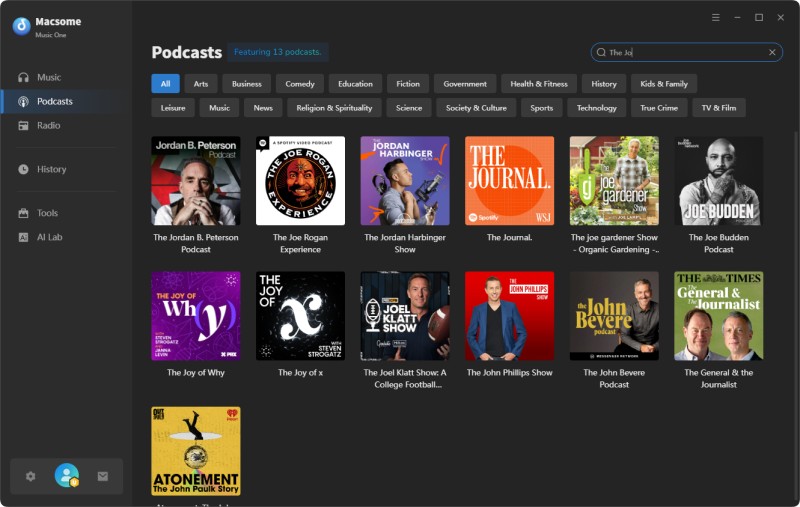The height and width of the screenshot is (507, 800).
Task: Filter podcasts by Arts
Action: (201, 84)
